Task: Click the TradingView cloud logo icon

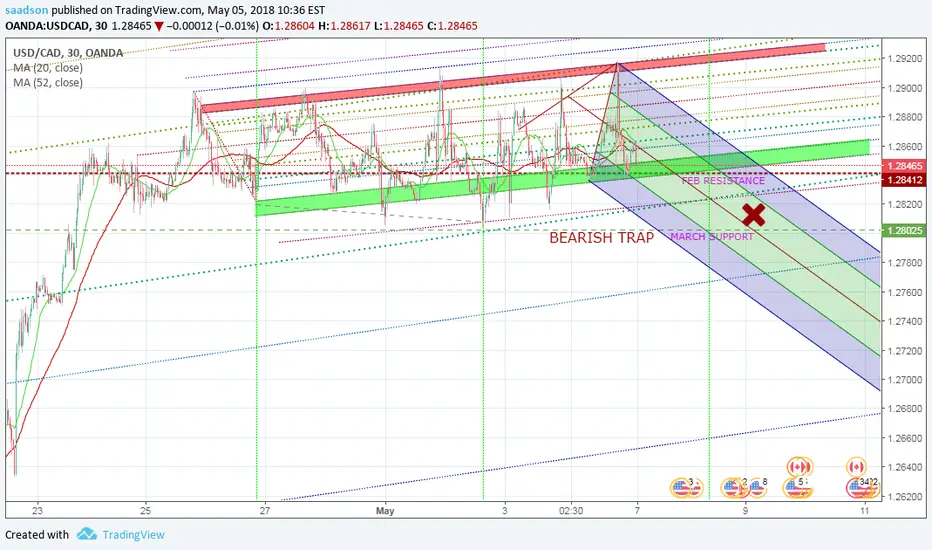Action: tap(87, 534)
